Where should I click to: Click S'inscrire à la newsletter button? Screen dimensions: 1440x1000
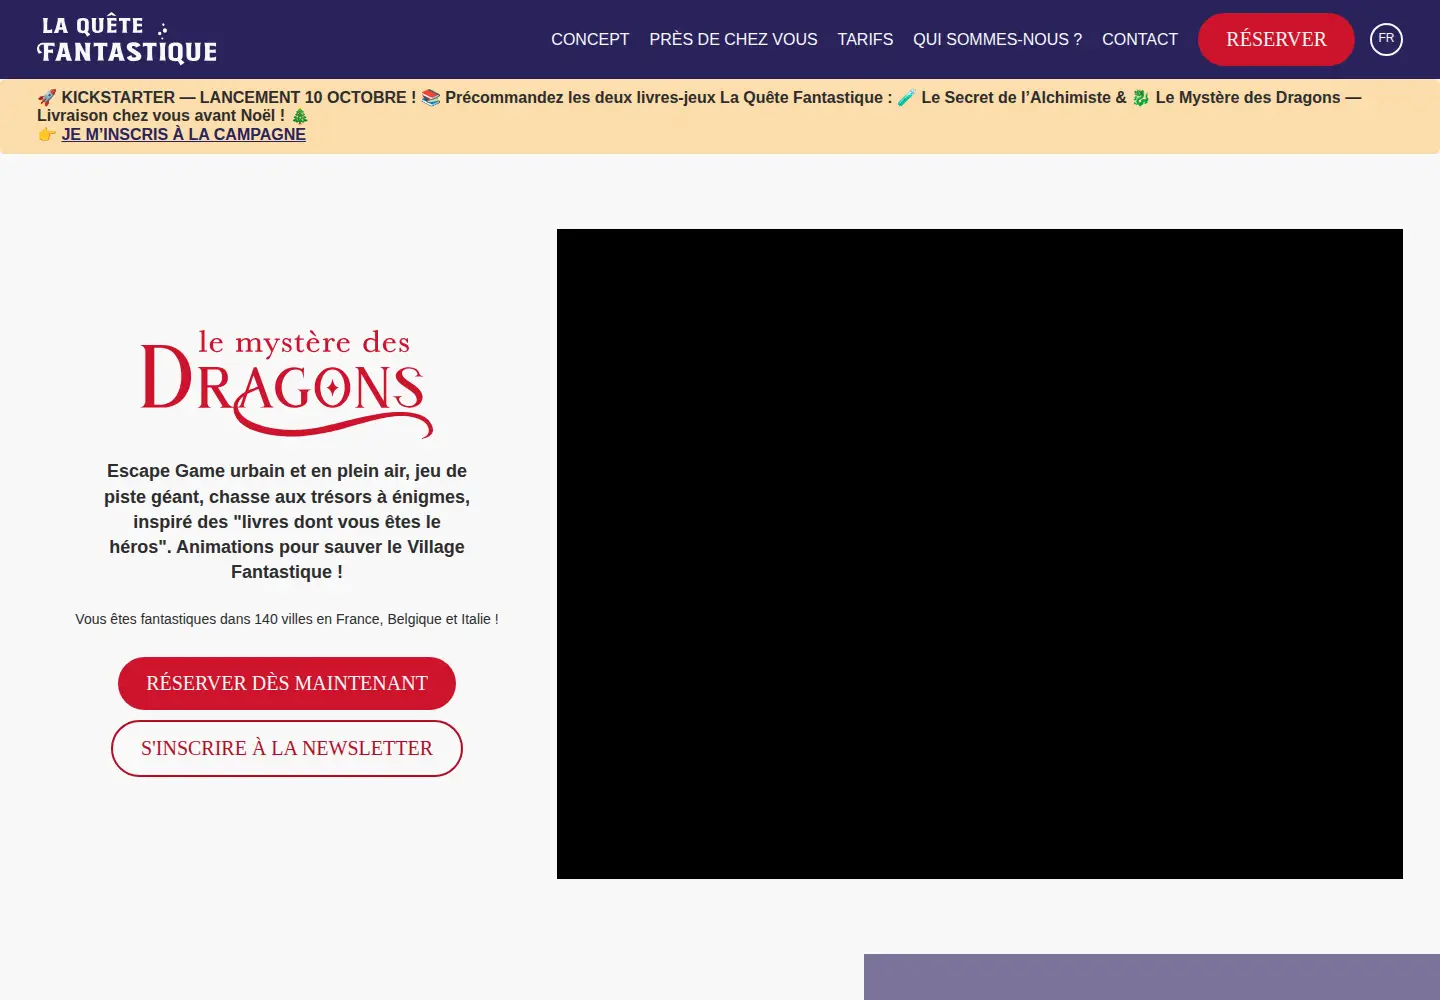click(x=287, y=748)
